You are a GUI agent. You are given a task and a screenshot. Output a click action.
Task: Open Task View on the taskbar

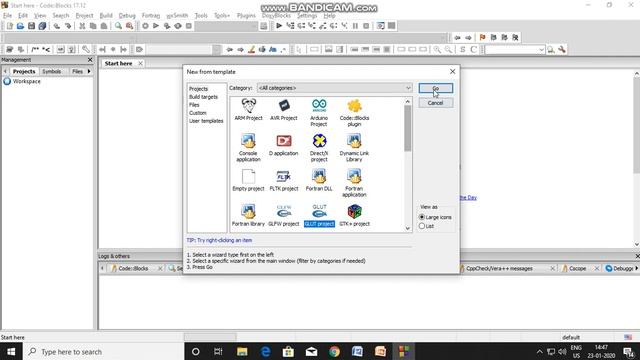pyautogui.click(x=218, y=351)
